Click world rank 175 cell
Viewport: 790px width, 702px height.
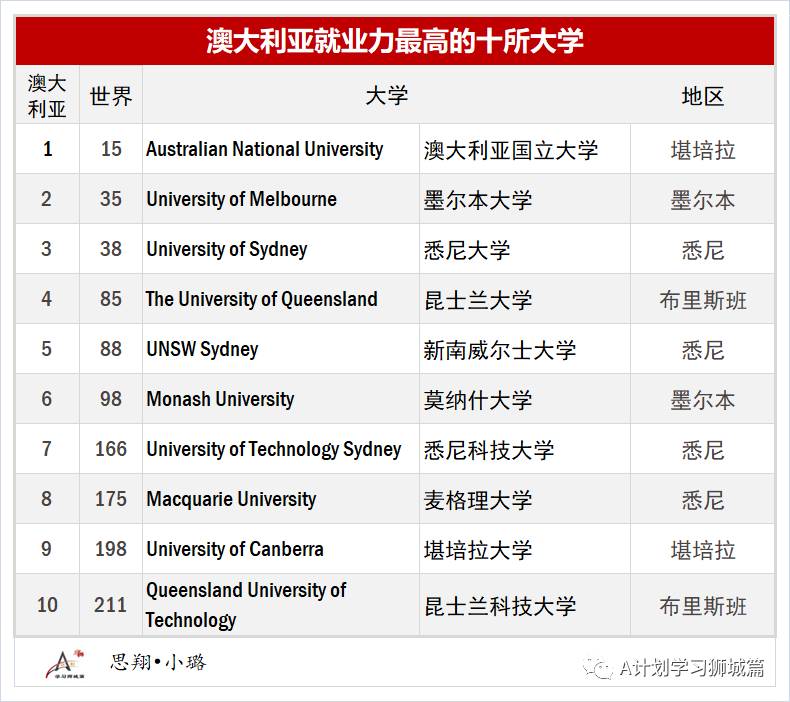111,499
